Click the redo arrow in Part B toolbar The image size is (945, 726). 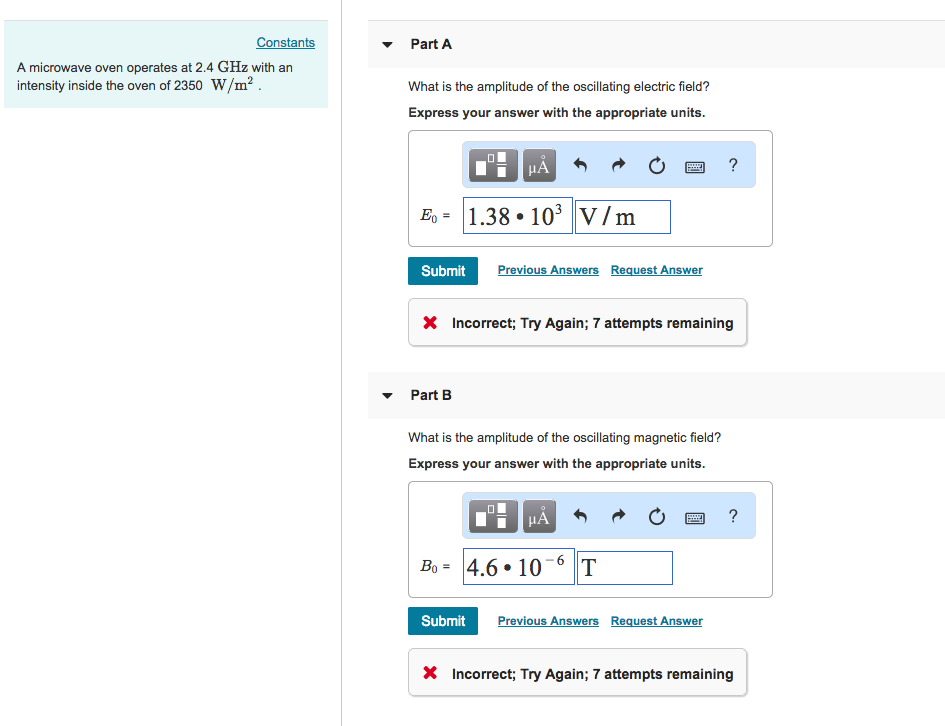[x=617, y=517]
